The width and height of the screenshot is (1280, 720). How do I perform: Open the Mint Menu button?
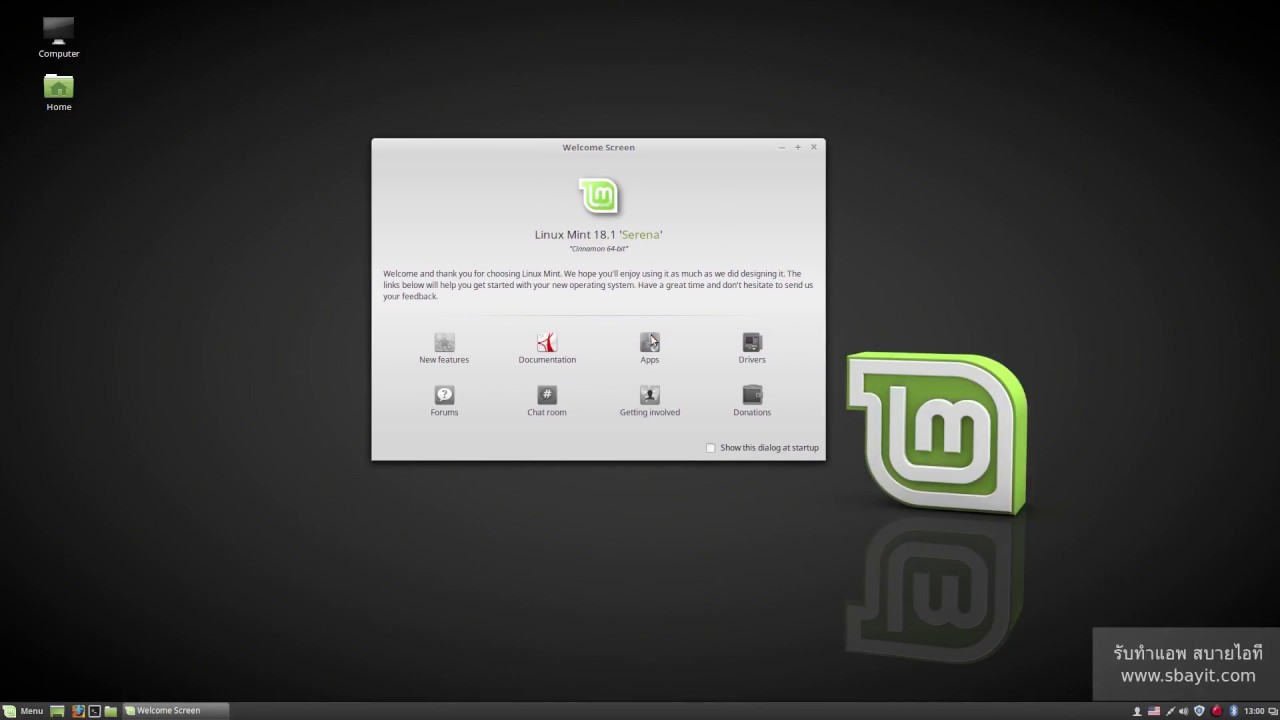23,711
